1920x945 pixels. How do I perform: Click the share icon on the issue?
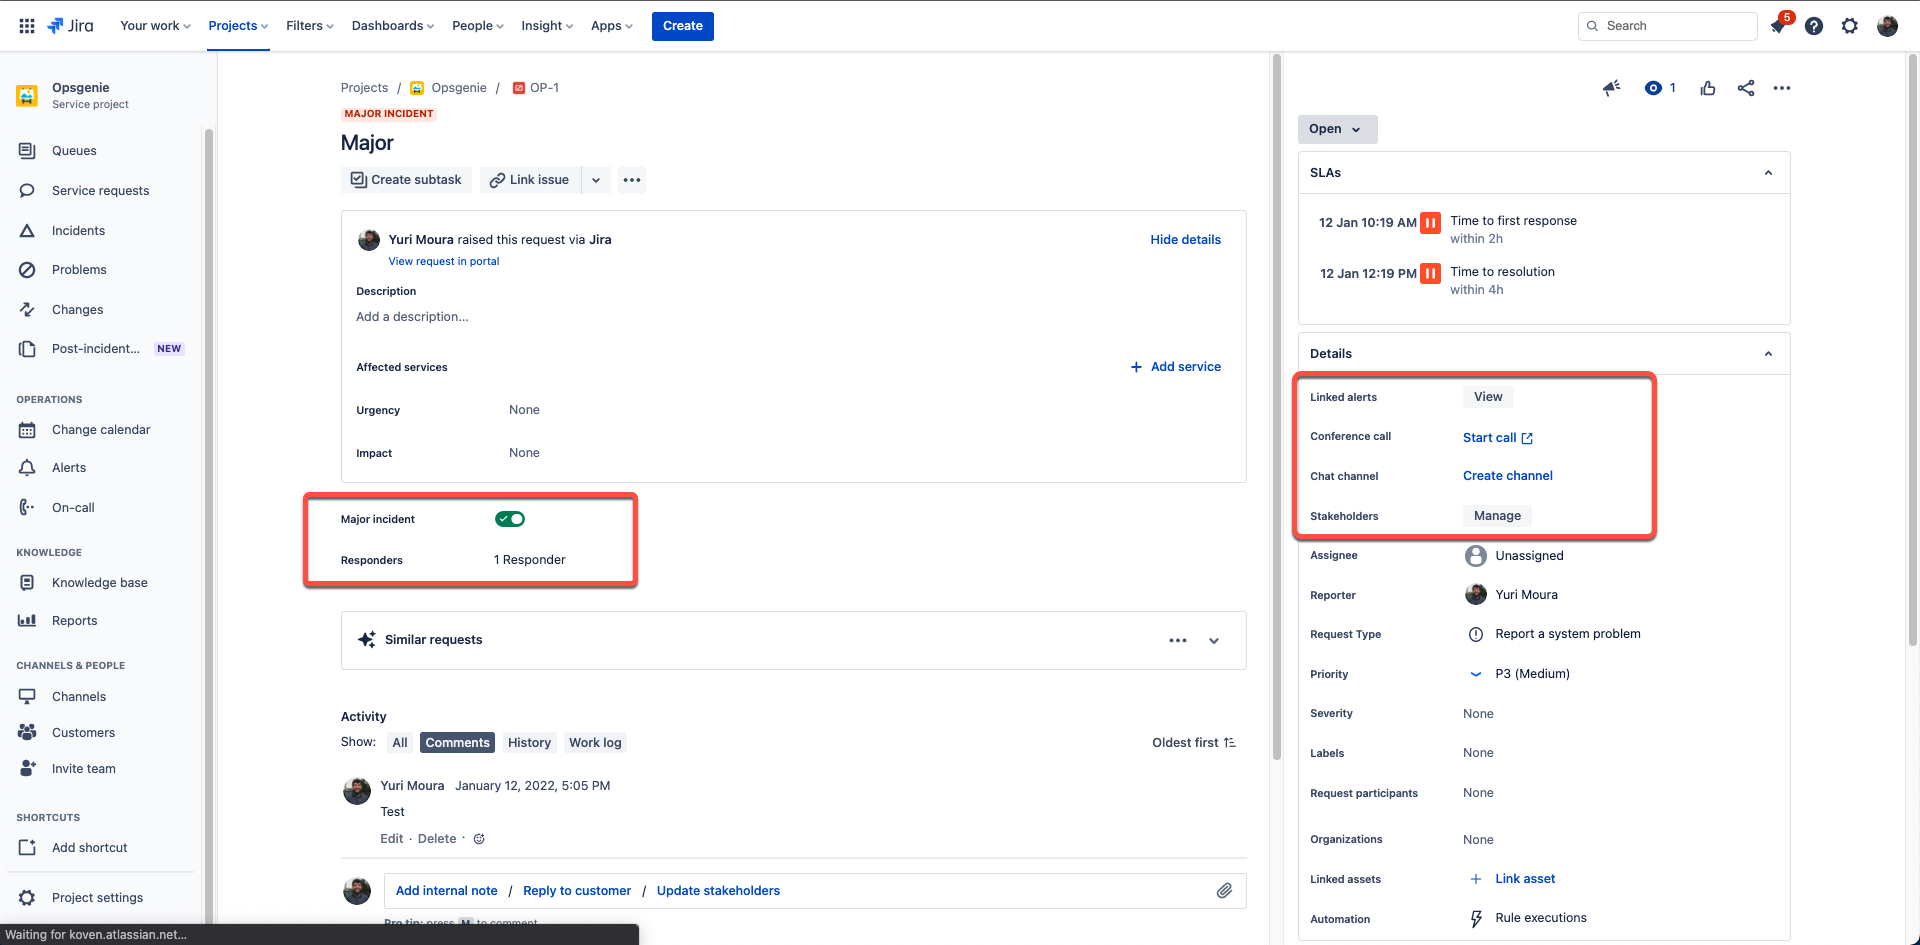click(x=1745, y=88)
